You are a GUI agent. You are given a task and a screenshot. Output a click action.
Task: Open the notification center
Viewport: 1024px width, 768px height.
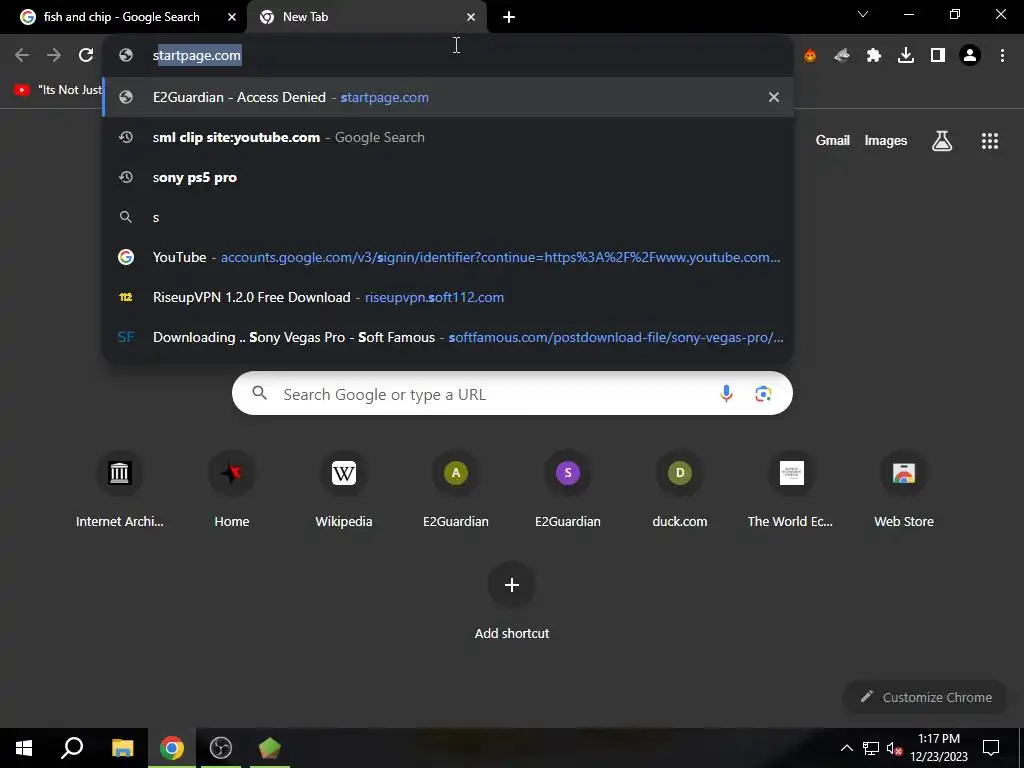pyautogui.click(x=991, y=748)
